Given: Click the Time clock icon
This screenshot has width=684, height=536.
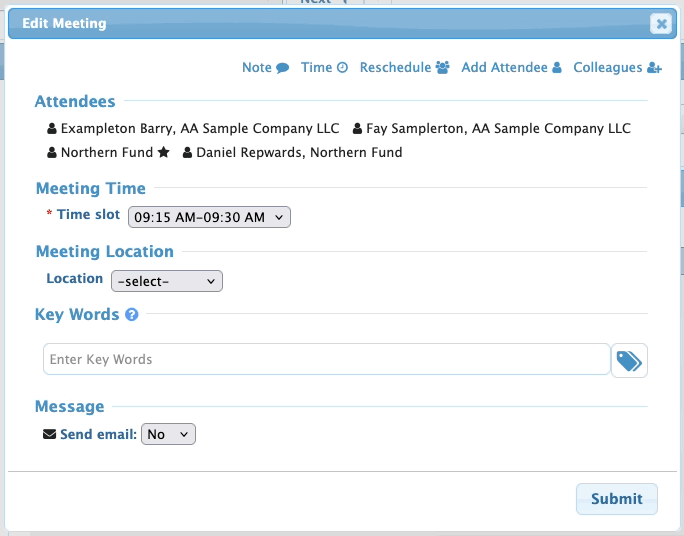Looking at the screenshot, I should point(342,68).
